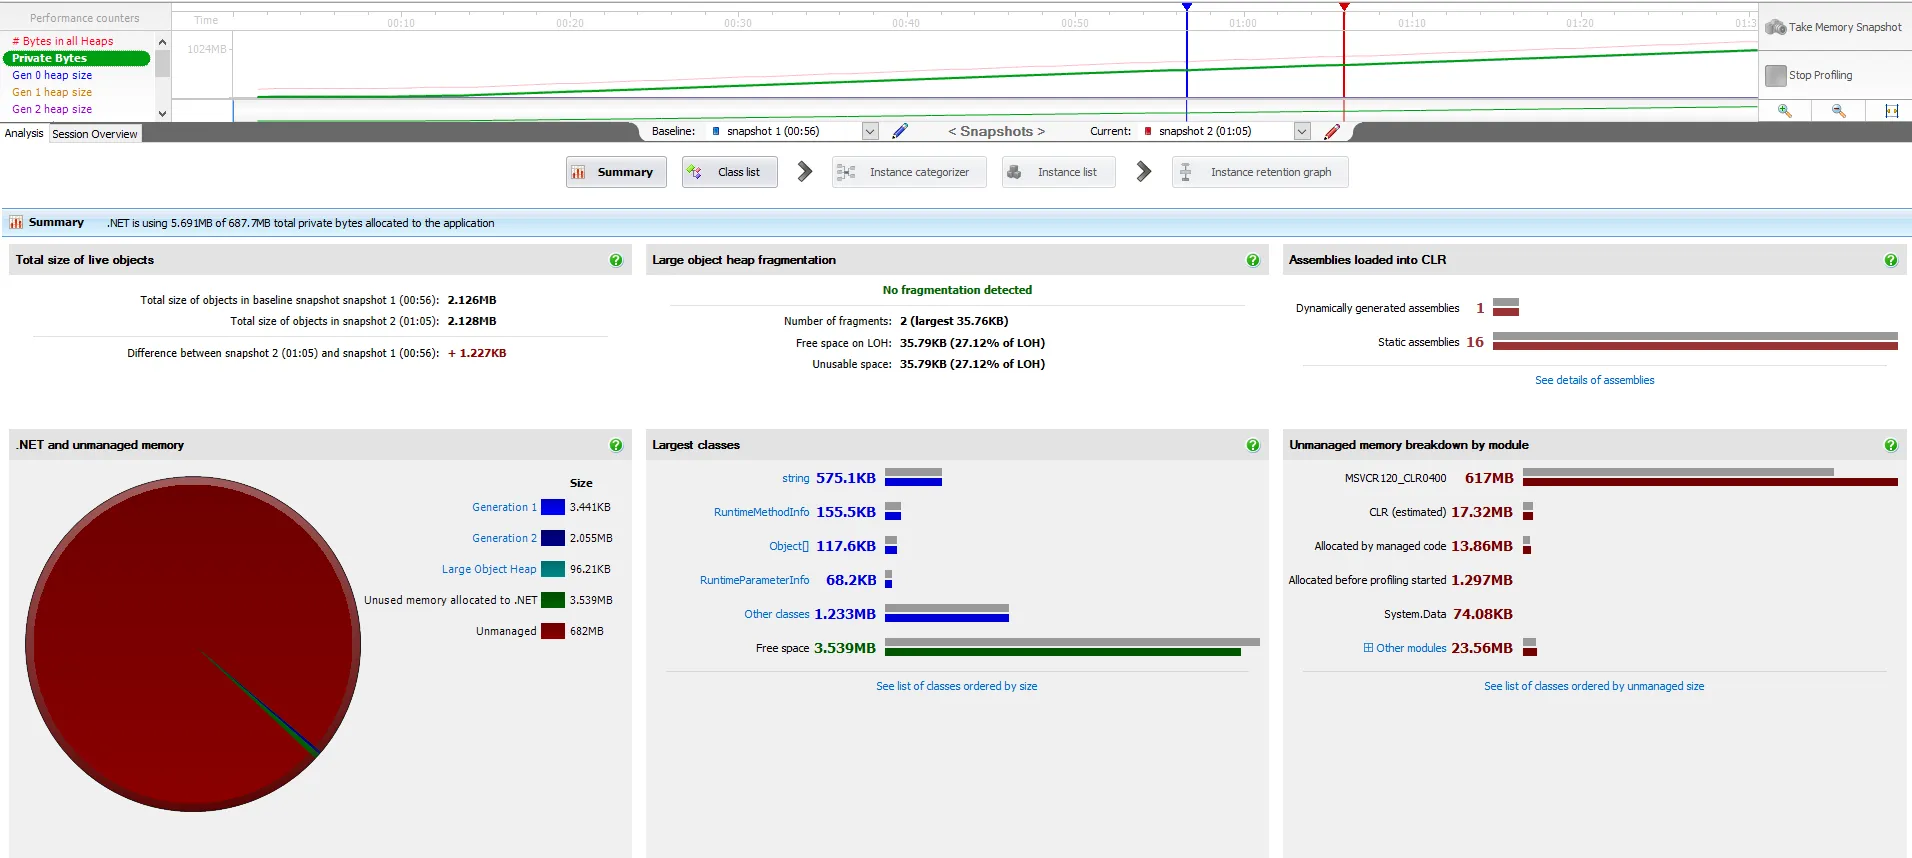Click the Large Object Heap legend link

489,569
